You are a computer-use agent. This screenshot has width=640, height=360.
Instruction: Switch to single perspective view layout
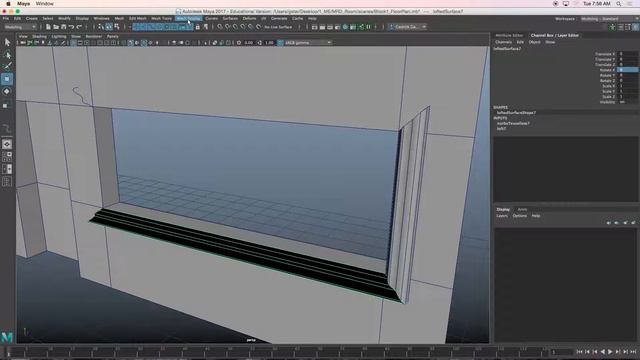7,144
